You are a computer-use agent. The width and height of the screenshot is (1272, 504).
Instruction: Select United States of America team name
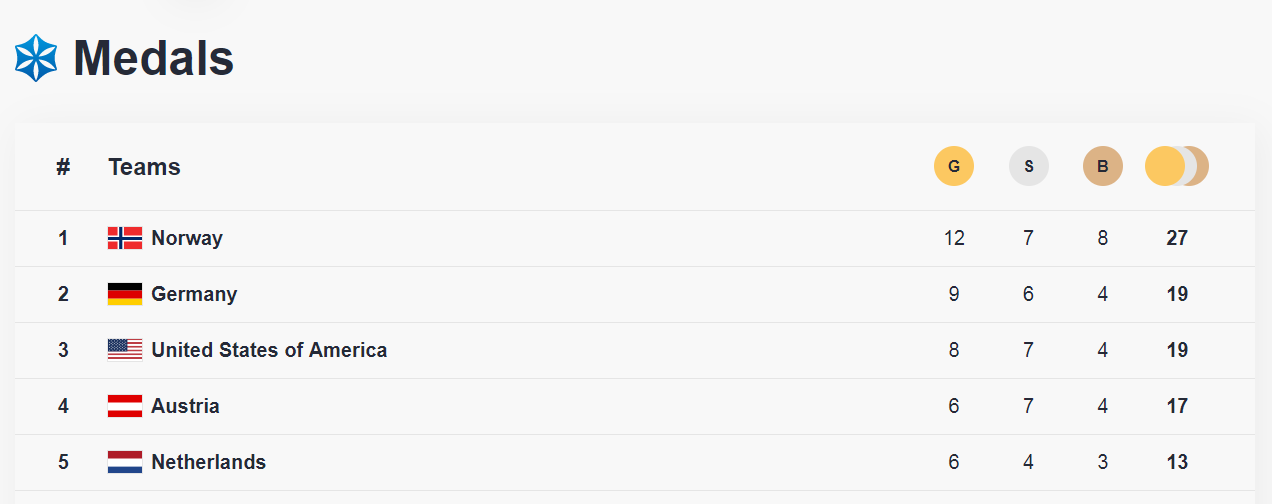269,350
